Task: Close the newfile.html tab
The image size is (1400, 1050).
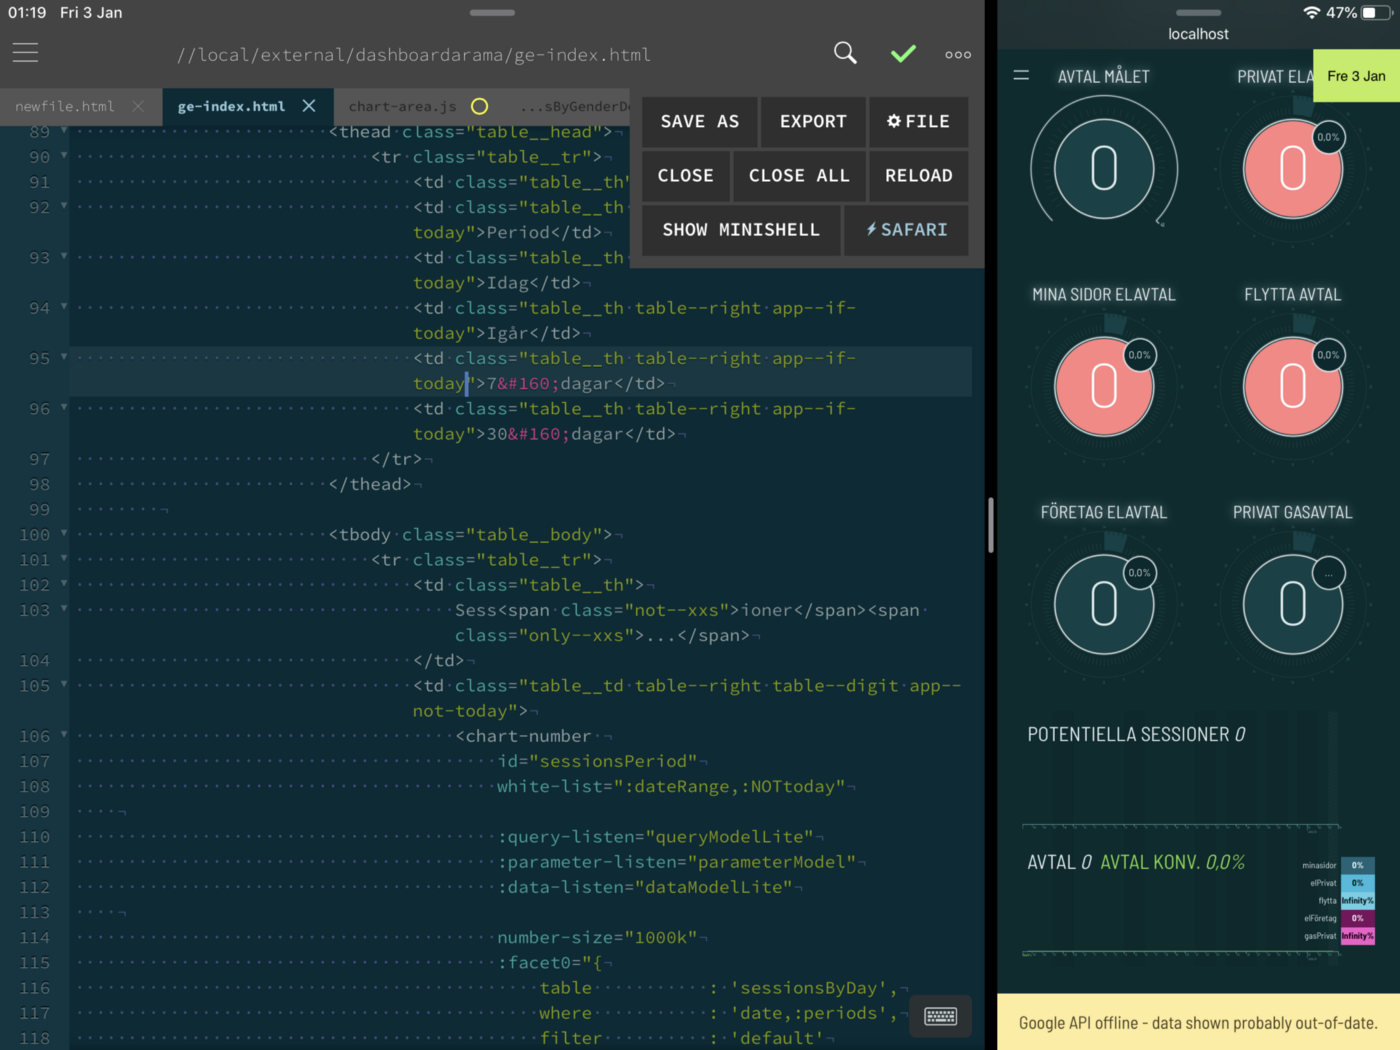Action: (138, 106)
